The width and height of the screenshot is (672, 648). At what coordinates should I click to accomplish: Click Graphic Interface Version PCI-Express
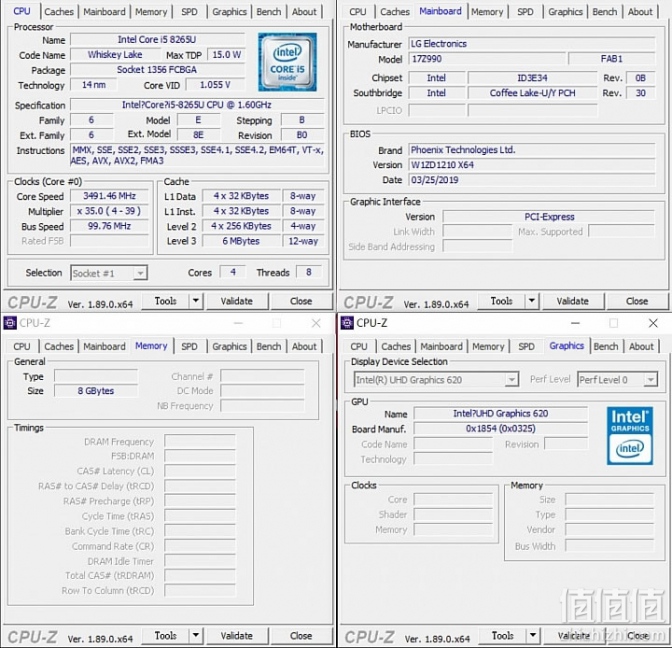point(549,217)
